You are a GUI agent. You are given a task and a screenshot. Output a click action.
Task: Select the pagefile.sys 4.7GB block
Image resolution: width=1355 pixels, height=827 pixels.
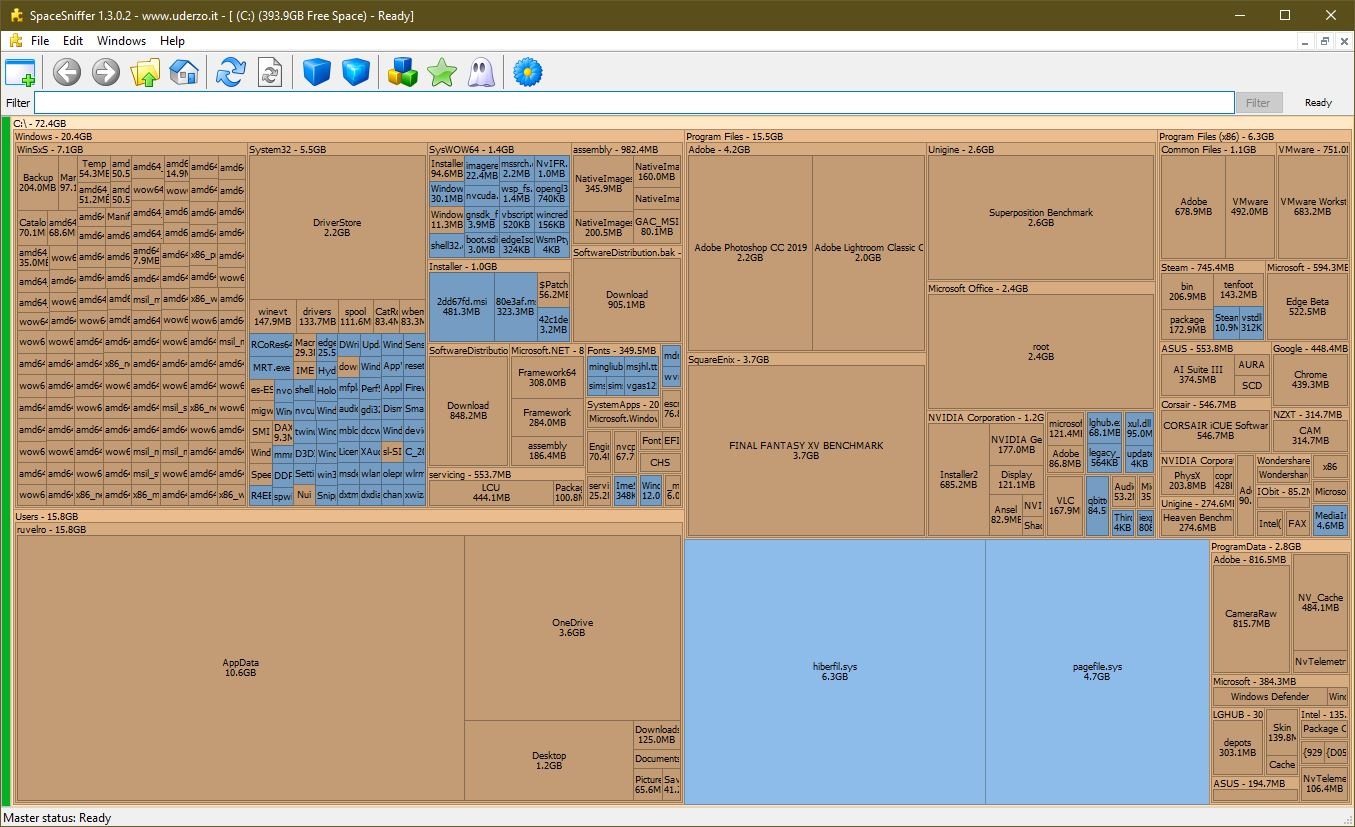pos(1097,671)
